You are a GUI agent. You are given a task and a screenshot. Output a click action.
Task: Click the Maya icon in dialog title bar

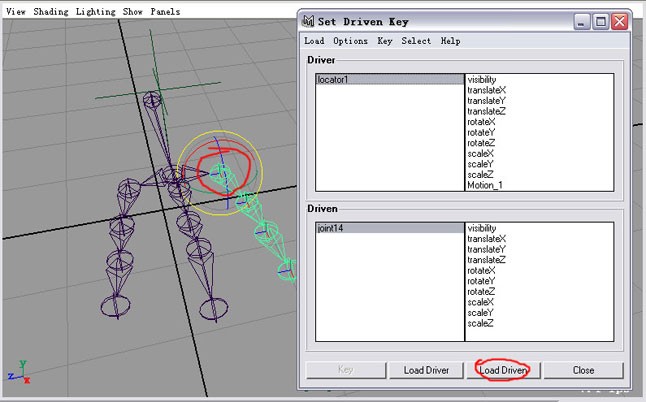tap(309, 20)
